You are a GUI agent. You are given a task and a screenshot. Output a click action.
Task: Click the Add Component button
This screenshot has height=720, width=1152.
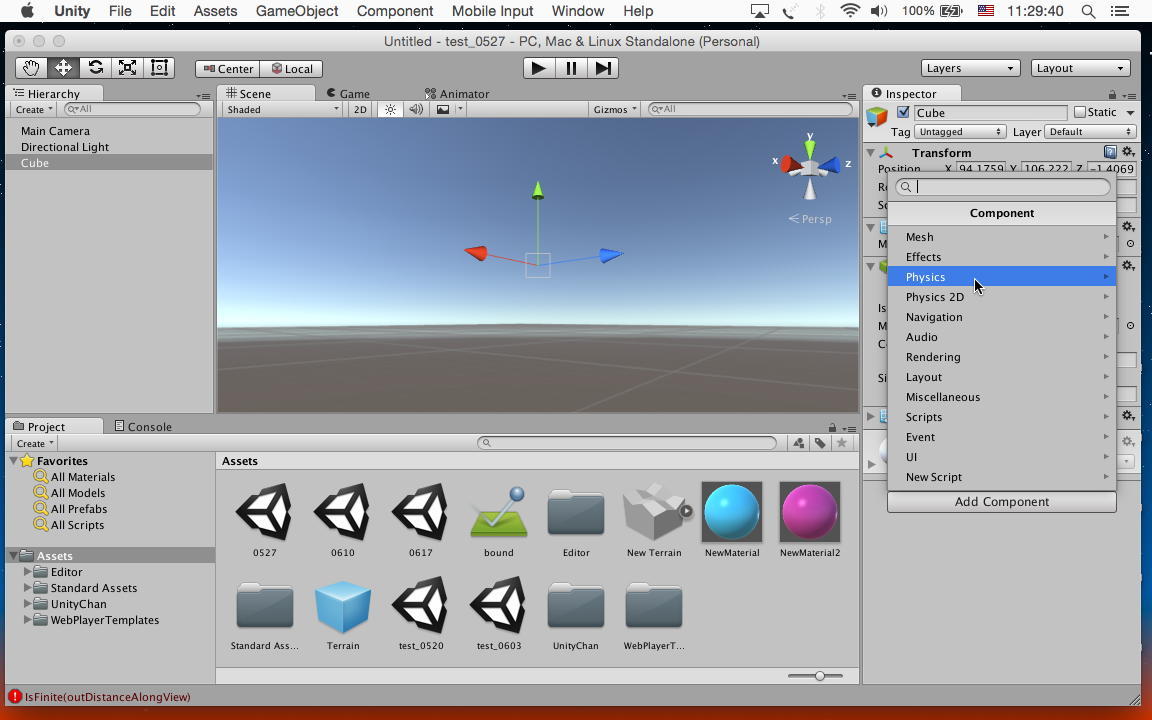click(x=1001, y=502)
